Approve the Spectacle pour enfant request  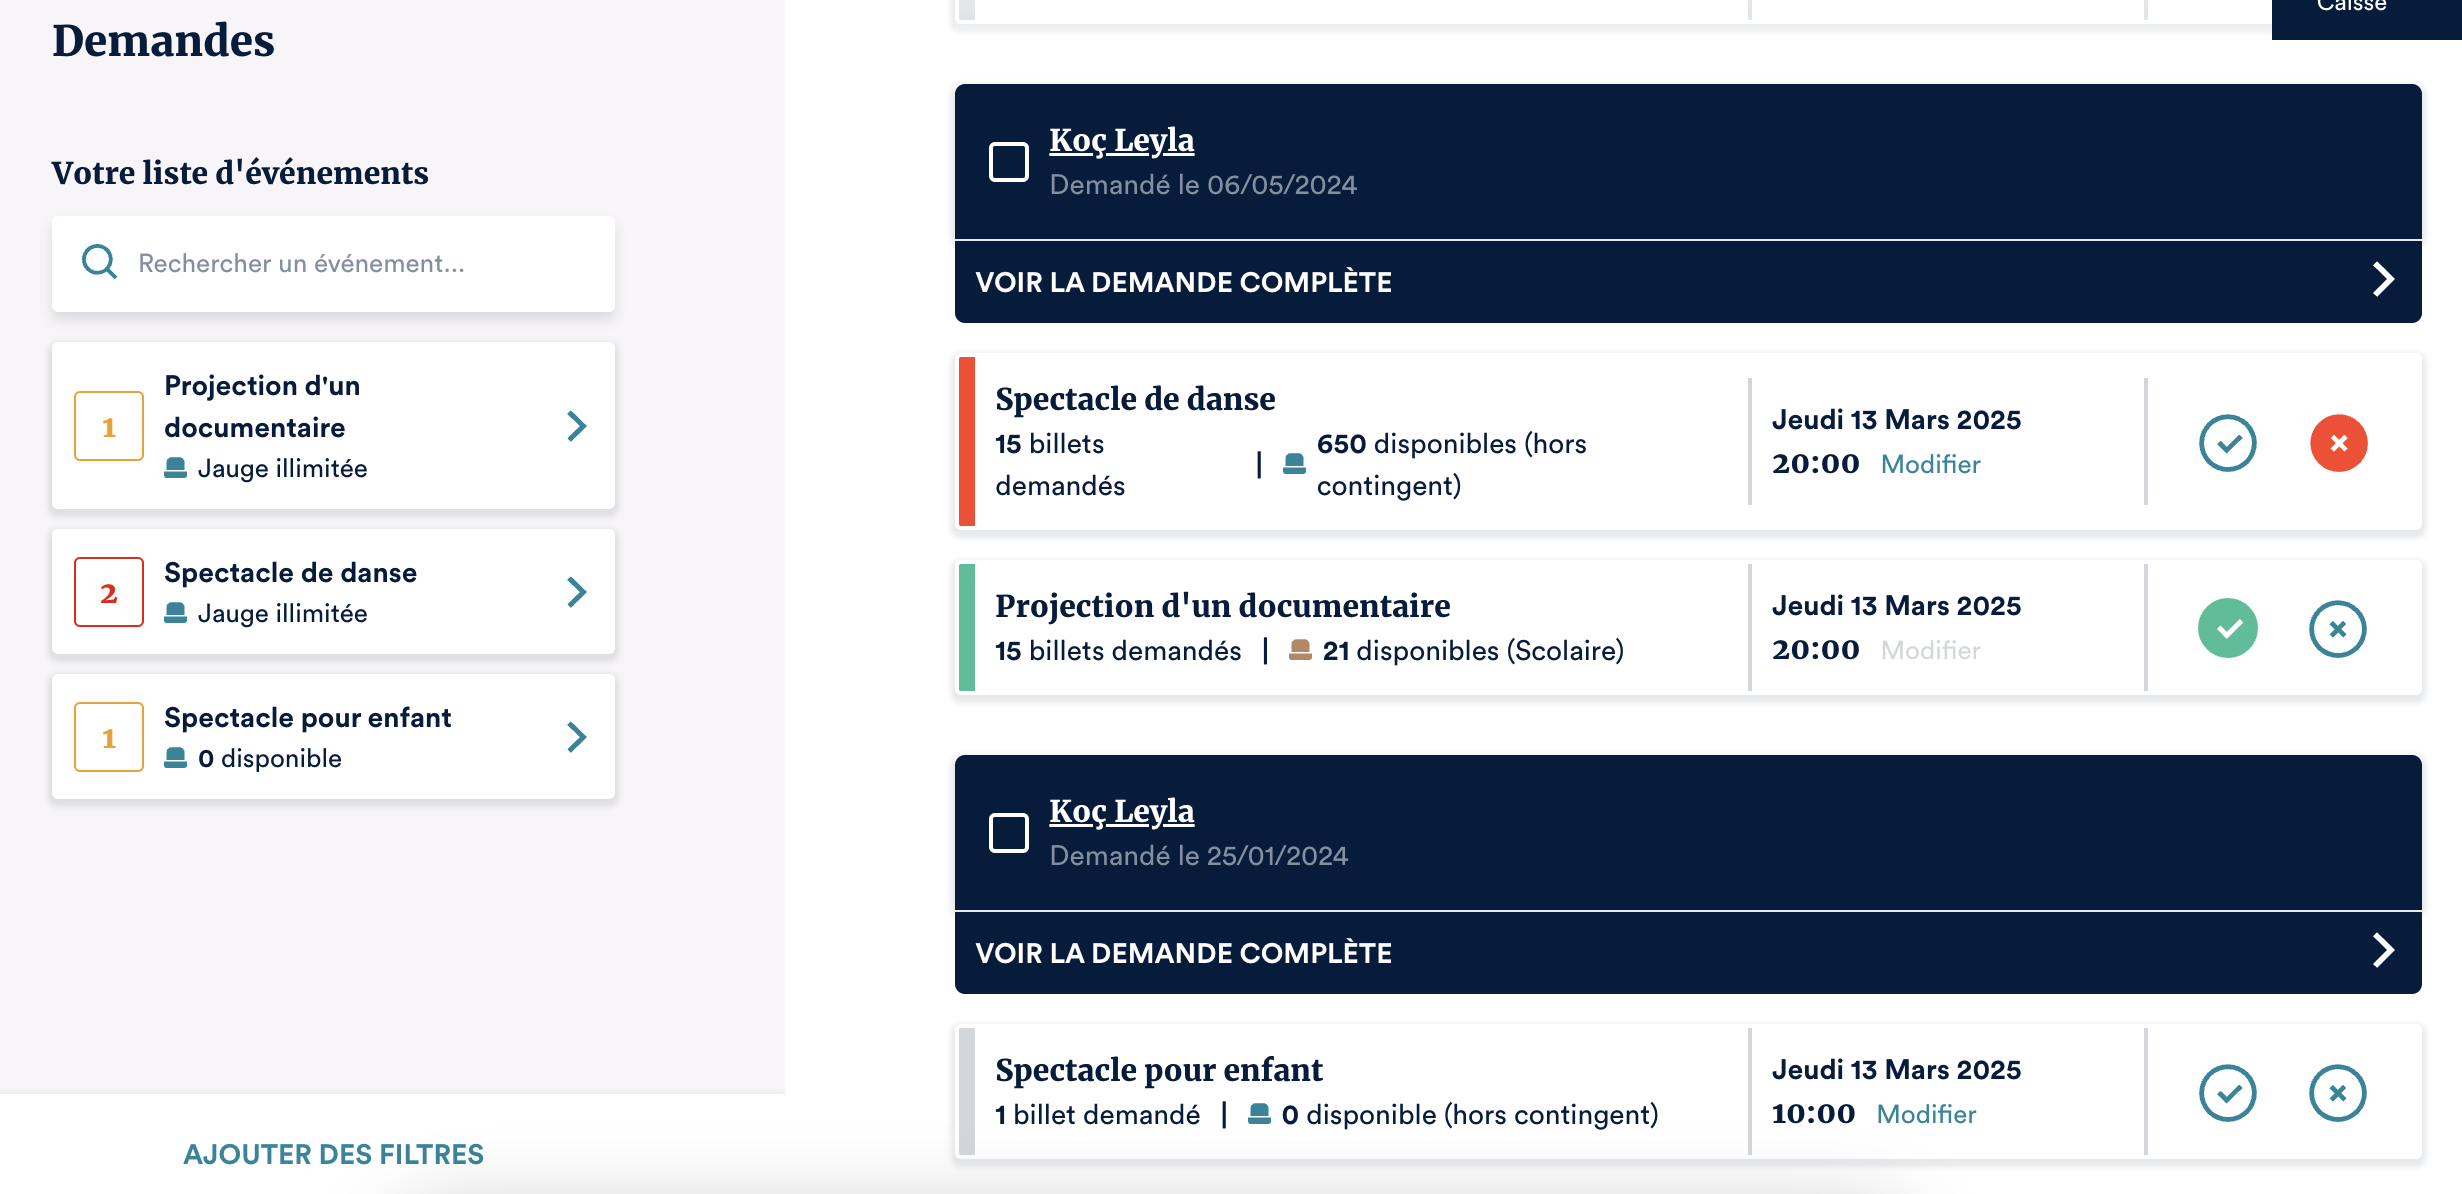point(2227,1093)
